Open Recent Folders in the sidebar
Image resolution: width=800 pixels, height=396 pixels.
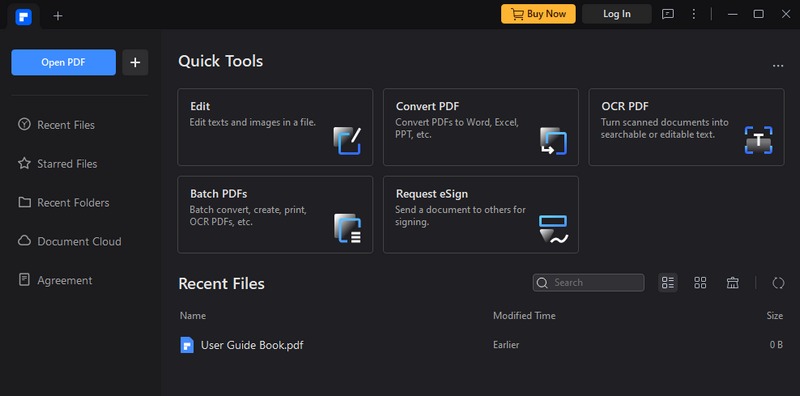click(x=73, y=203)
